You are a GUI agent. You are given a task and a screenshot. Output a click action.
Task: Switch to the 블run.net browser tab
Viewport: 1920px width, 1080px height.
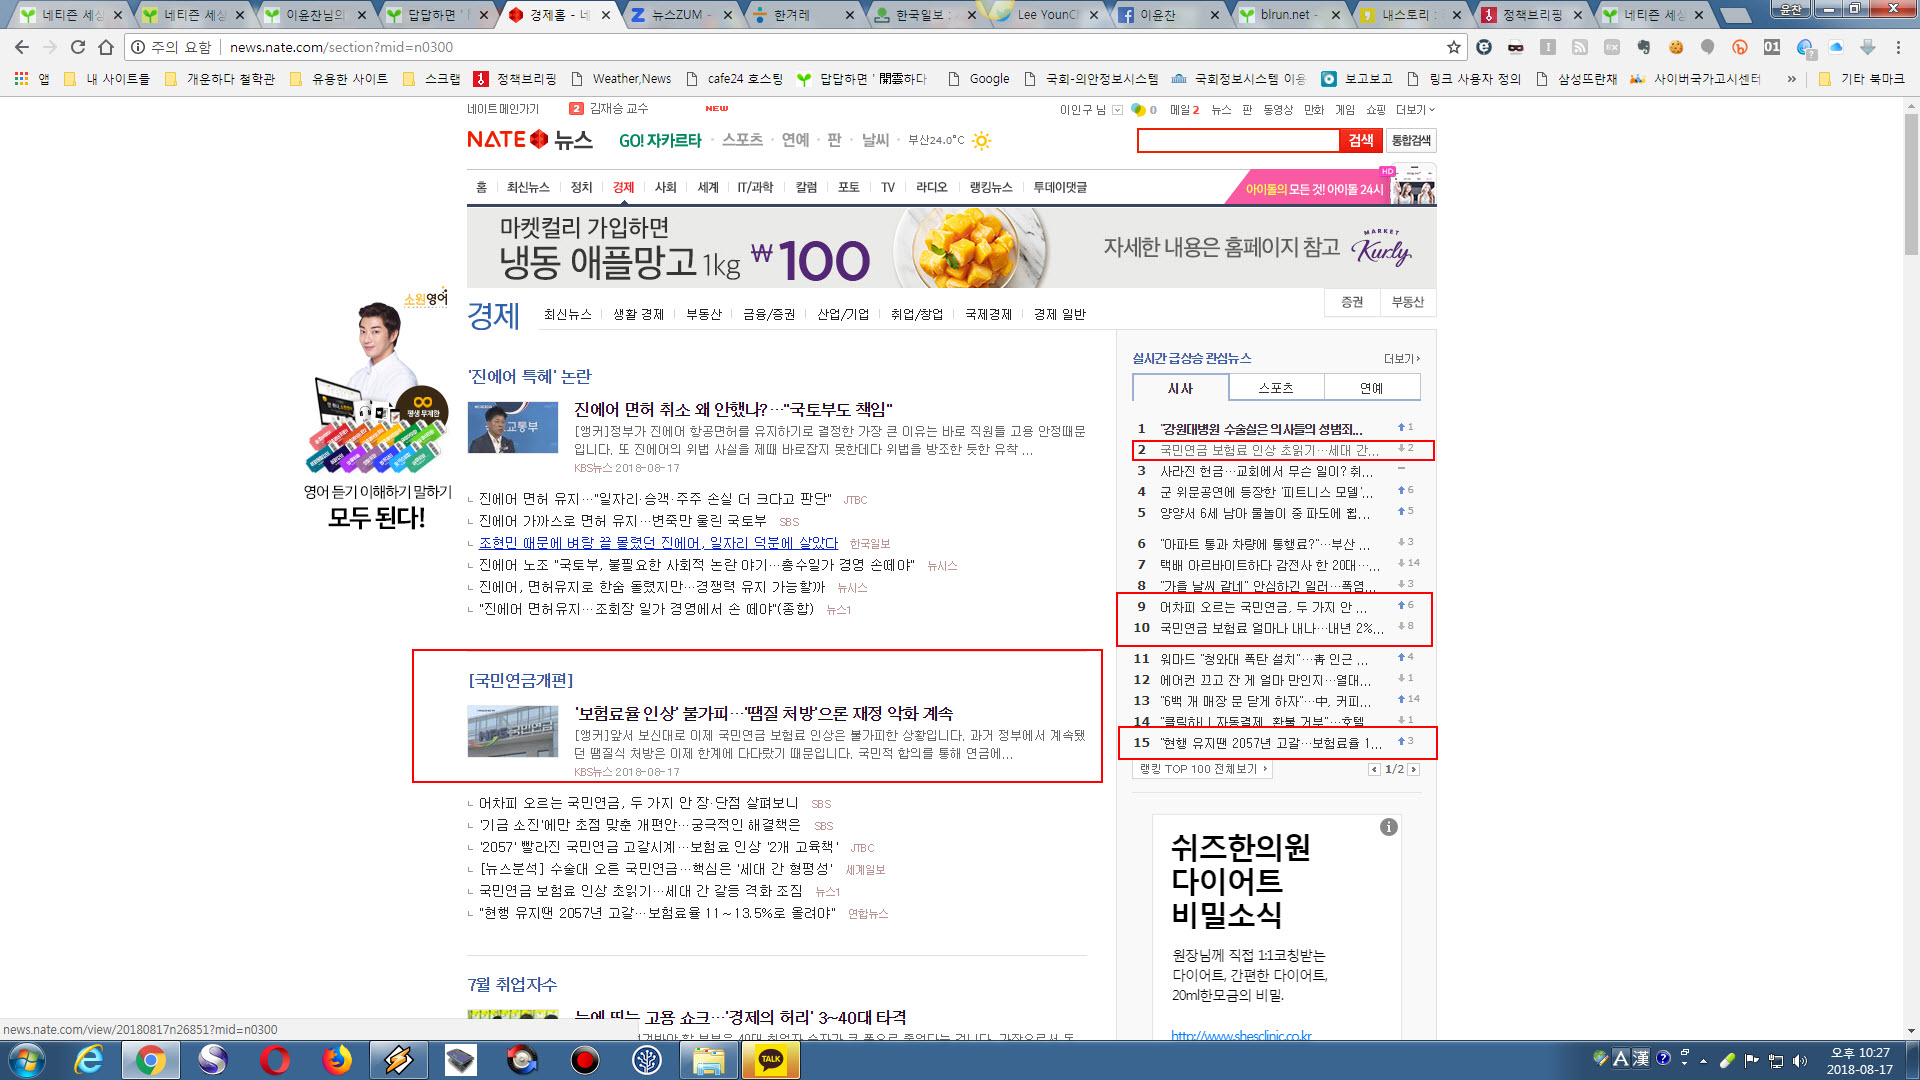coord(1290,15)
